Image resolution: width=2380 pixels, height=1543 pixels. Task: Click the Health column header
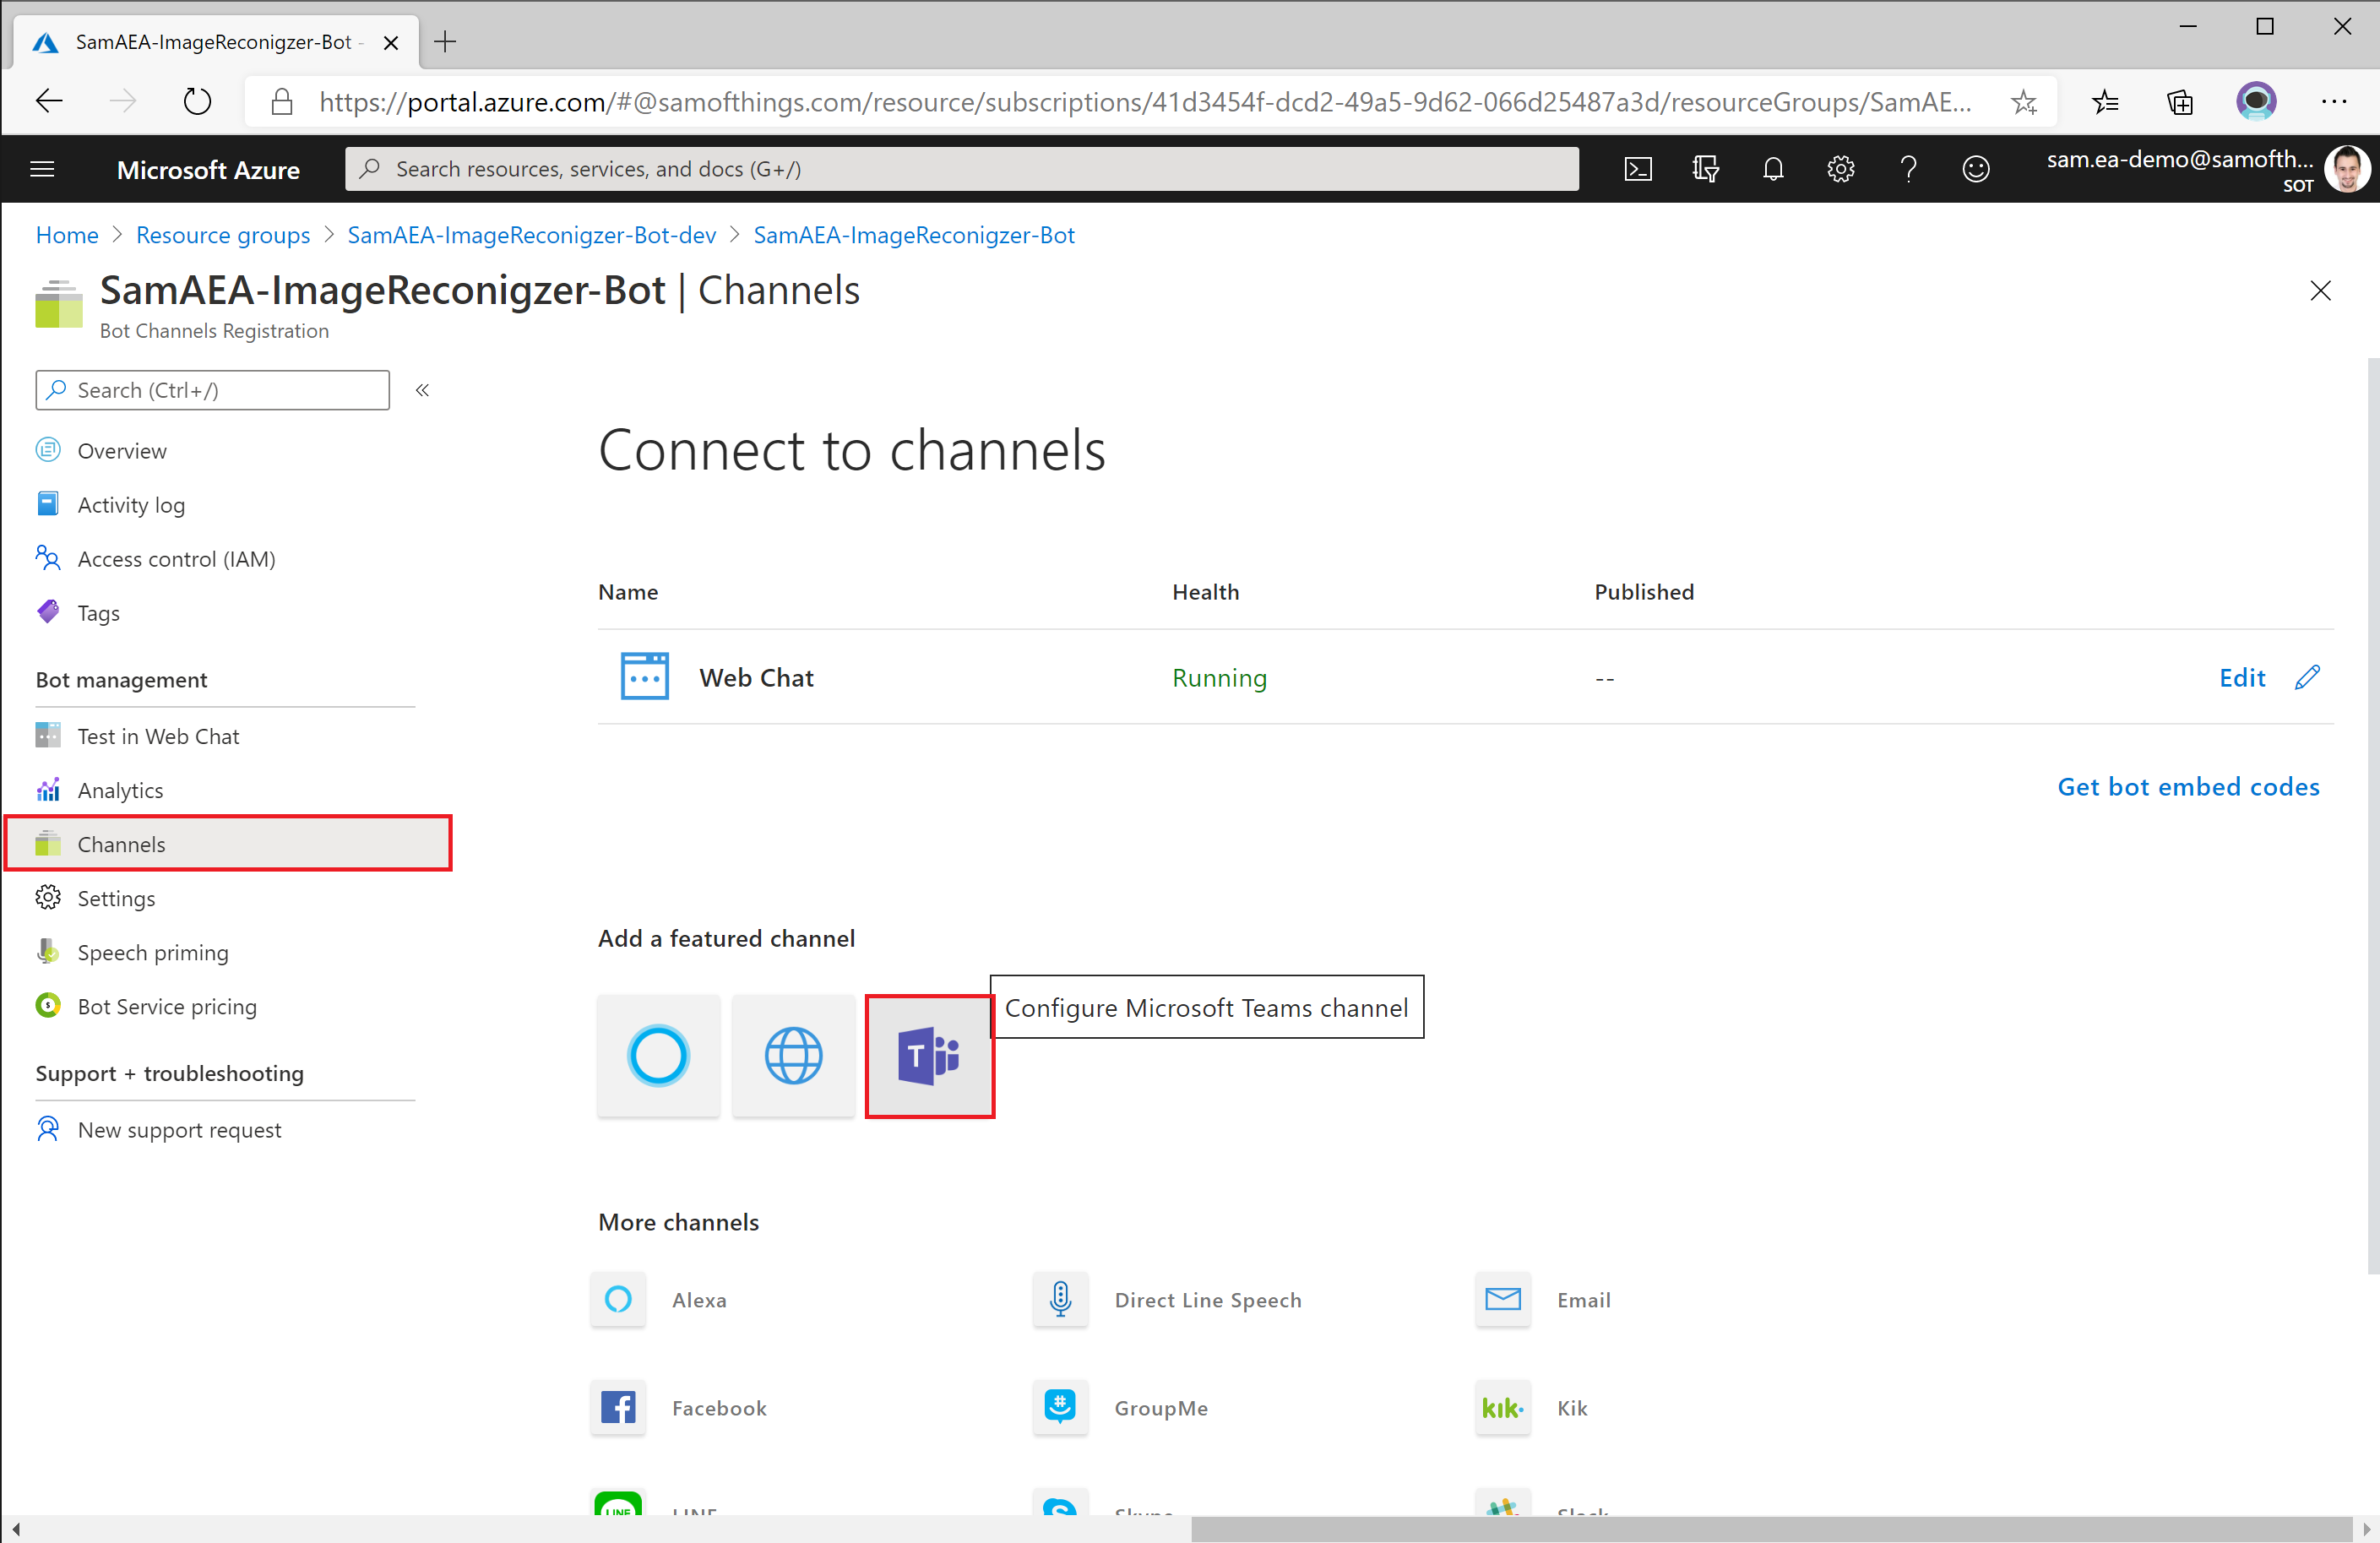click(x=1205, y=592)
